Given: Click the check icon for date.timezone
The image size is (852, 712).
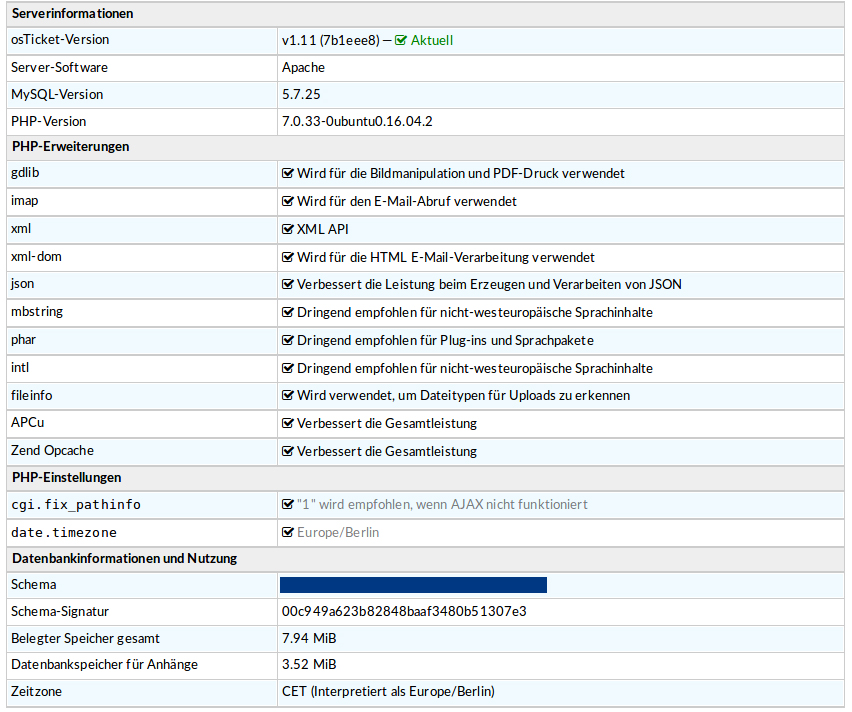Looking at the screenshot, I should click(288, 533).
